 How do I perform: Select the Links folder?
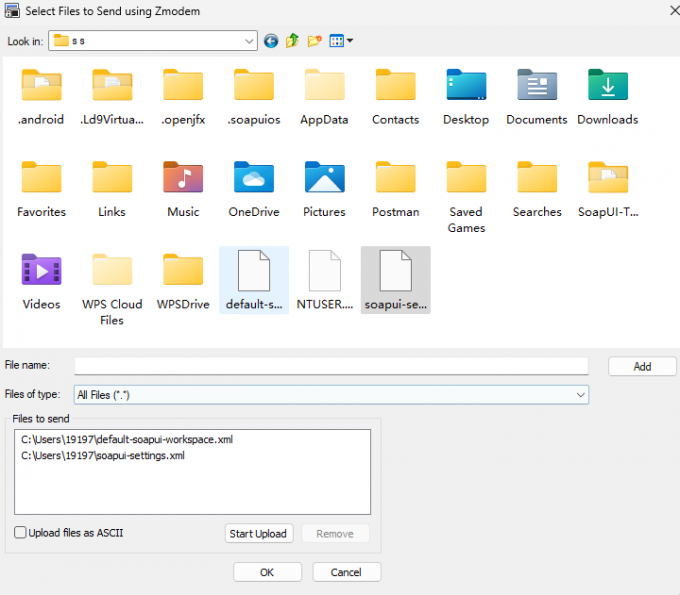pos(112,190)
